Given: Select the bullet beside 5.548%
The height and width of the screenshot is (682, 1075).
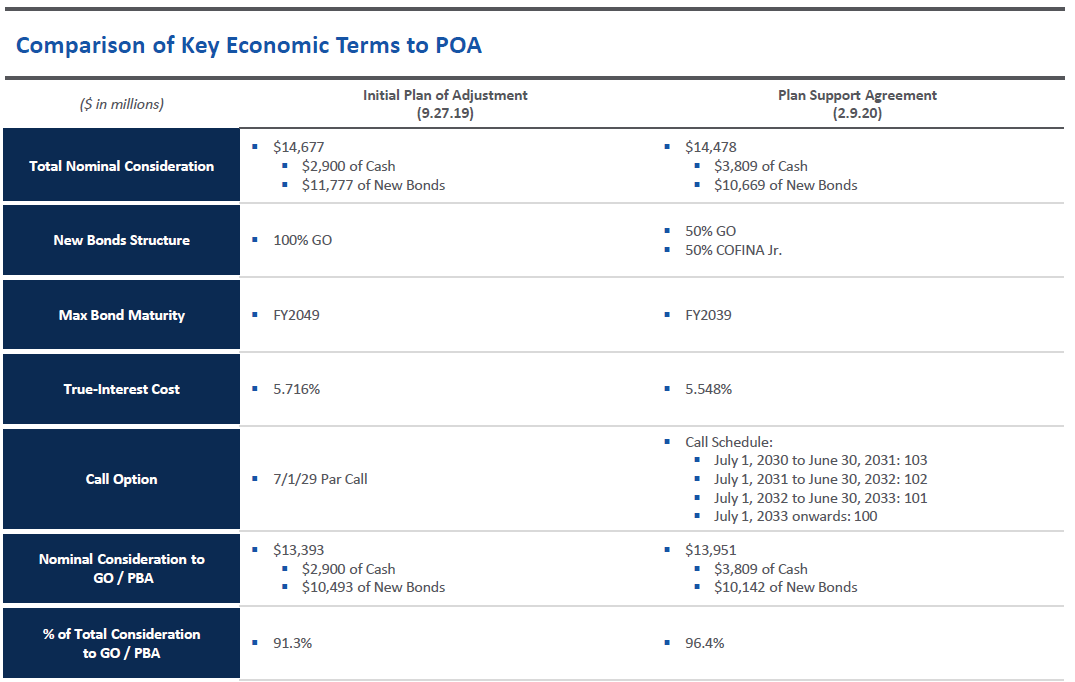Looking at the screenshot, I should [x=665, y=389].
